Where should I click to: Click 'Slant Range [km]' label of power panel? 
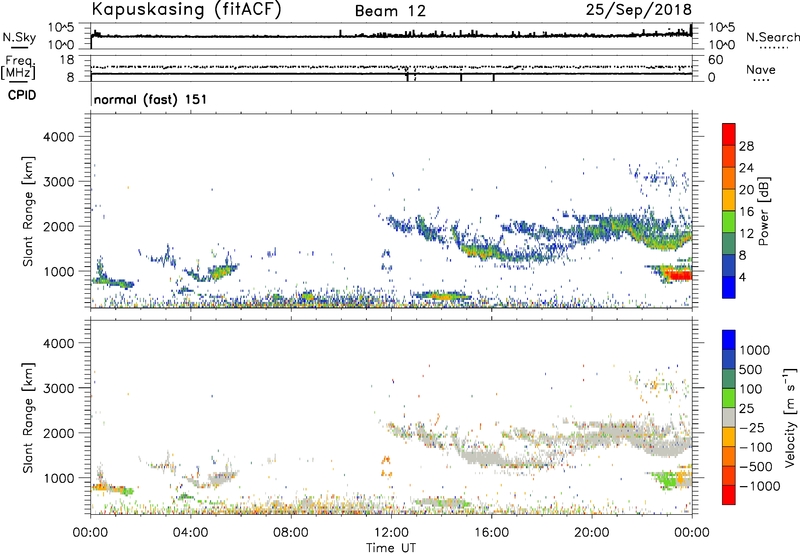tap(28, 211)
